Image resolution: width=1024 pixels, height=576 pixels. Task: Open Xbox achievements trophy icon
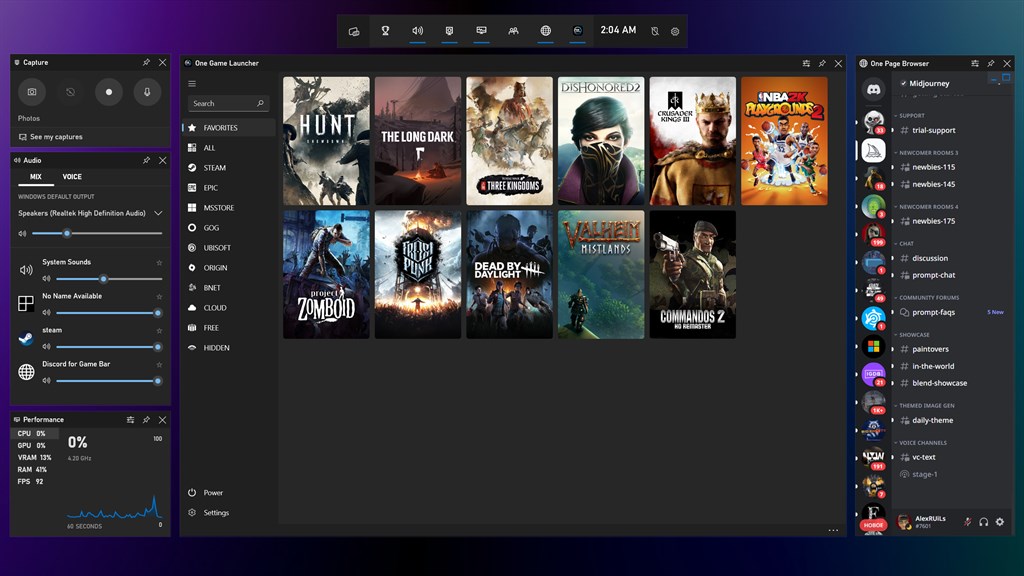click(385, 31)
